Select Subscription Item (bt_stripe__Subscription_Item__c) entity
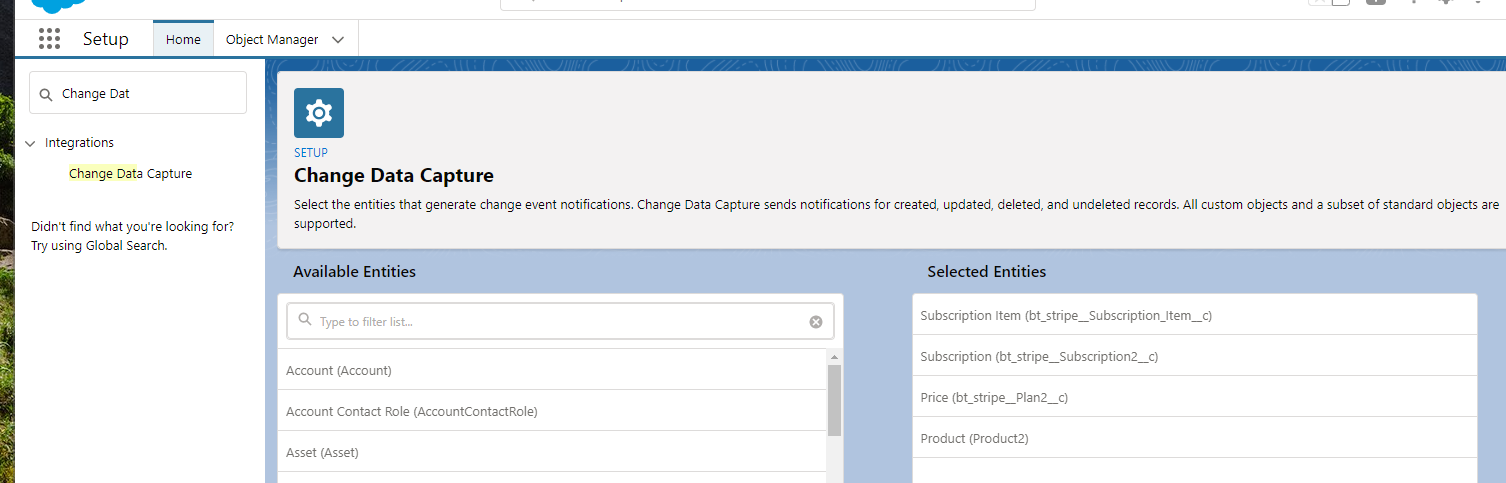Screen dimensions: 1506x483 1194,315
